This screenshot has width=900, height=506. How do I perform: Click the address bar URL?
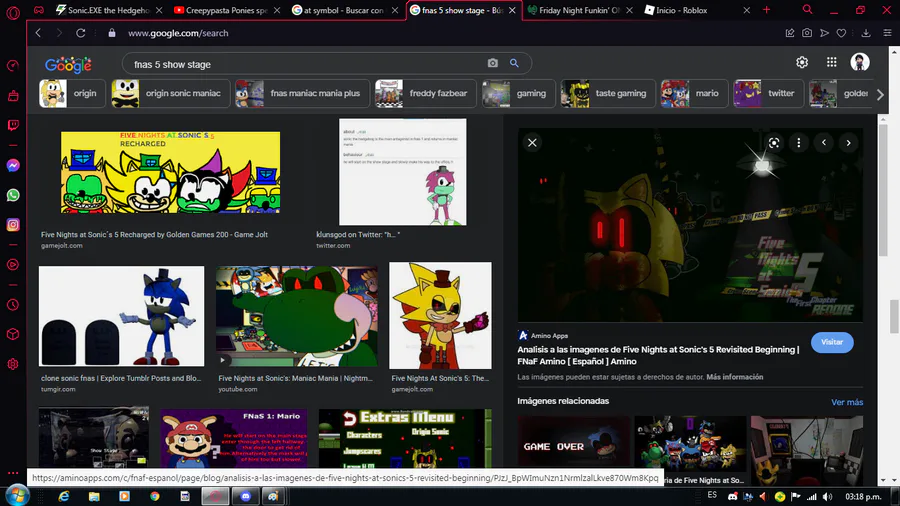click(178, 33)
